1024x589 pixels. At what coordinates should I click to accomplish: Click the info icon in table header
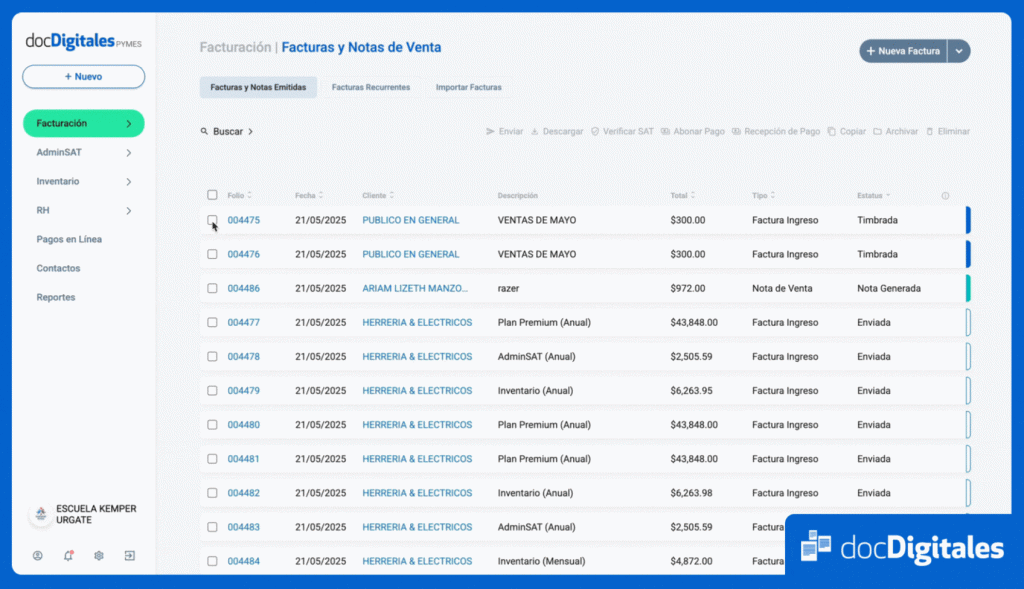pyautogui.click(x=945, y=196)
